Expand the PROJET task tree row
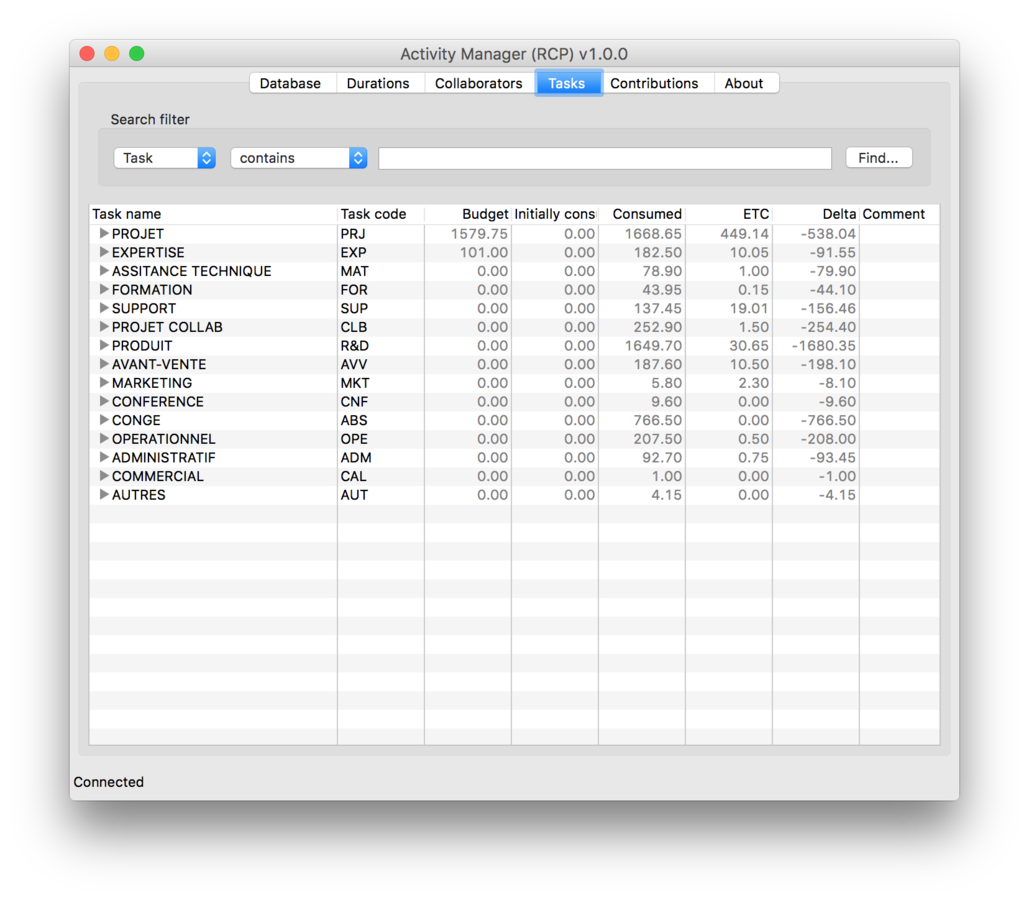This screenshot has height=900, width=1029. pyautogui.click(x=104, y=233)
